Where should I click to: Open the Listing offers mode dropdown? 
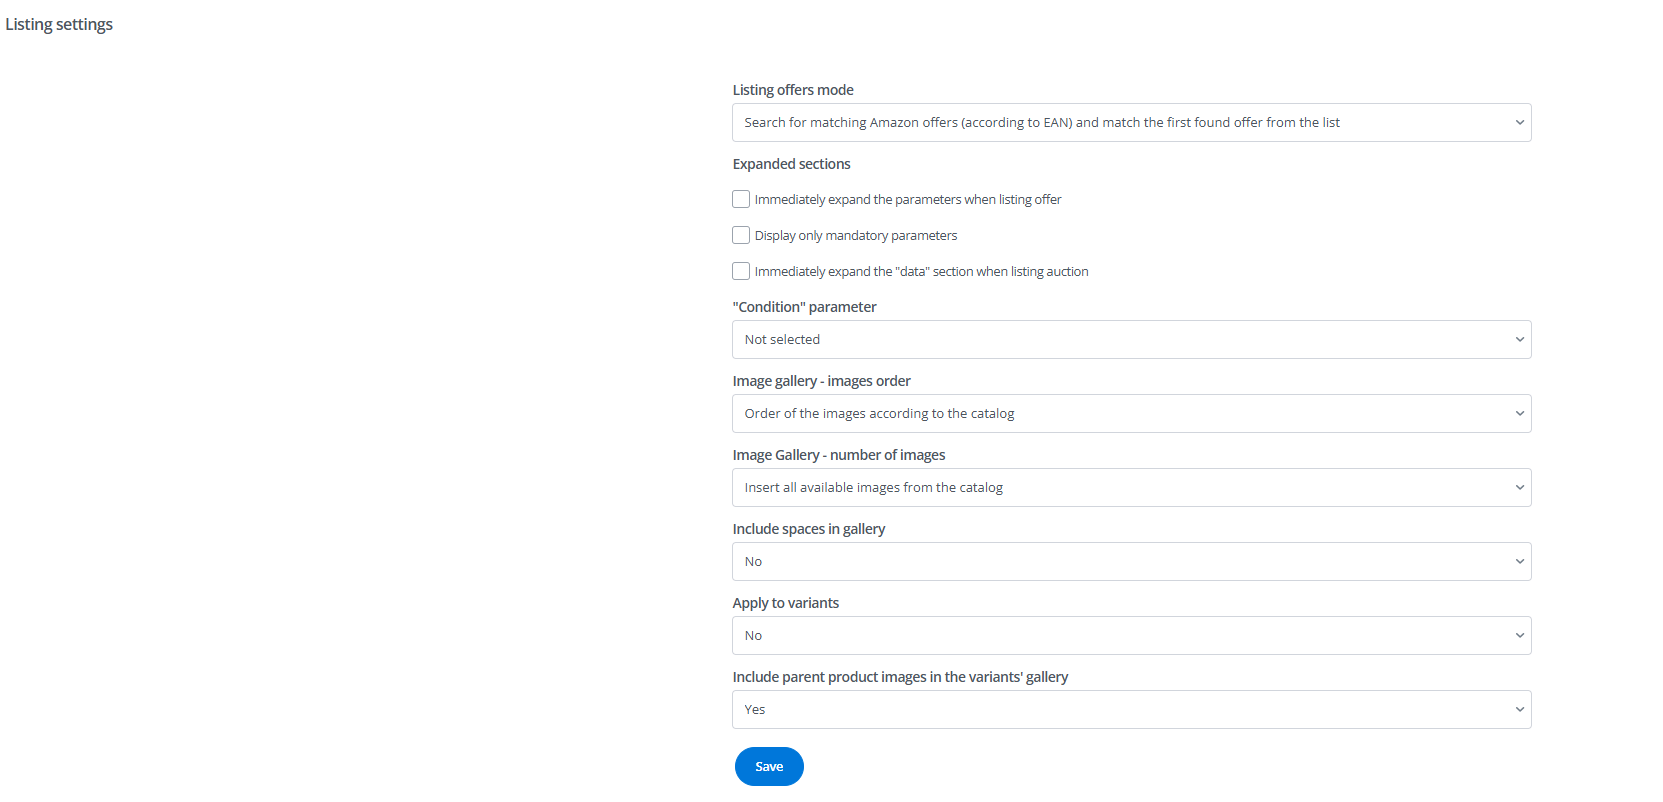1131,123
